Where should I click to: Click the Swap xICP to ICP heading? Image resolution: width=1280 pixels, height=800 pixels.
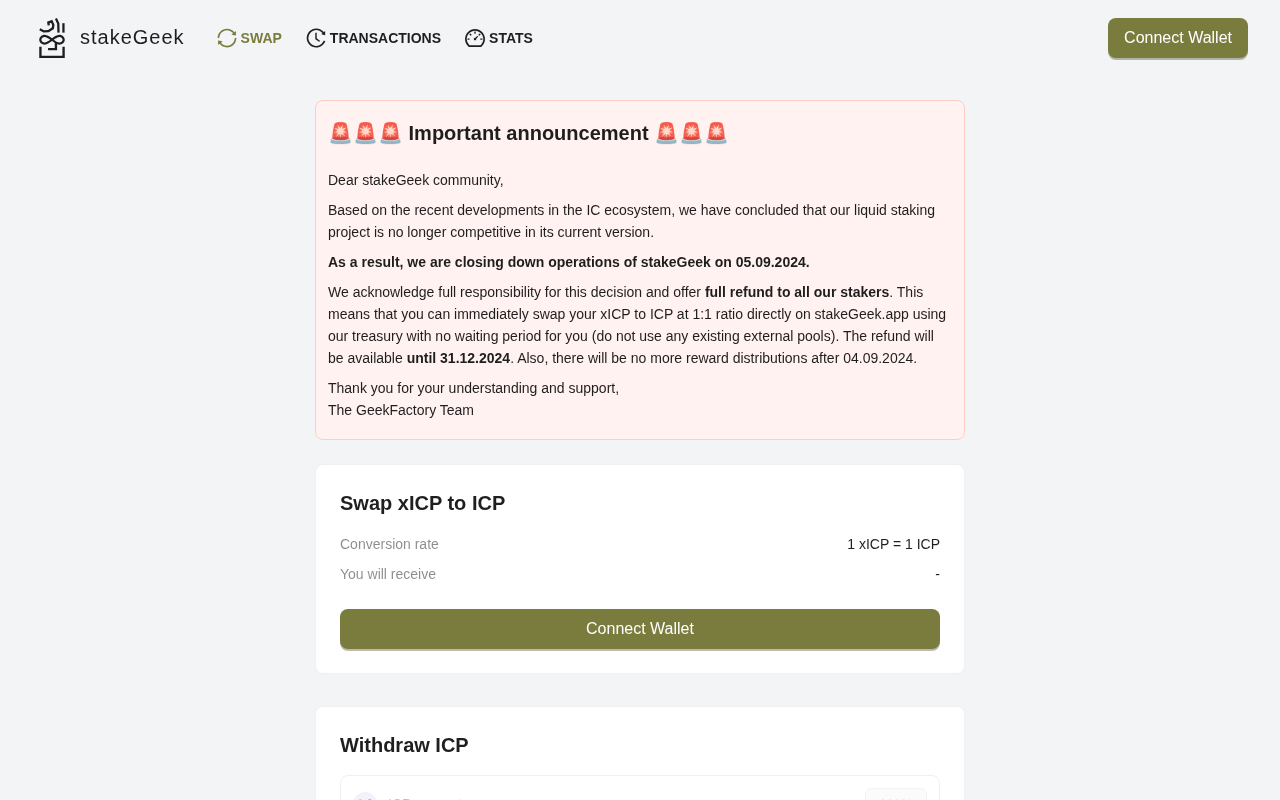422,503
